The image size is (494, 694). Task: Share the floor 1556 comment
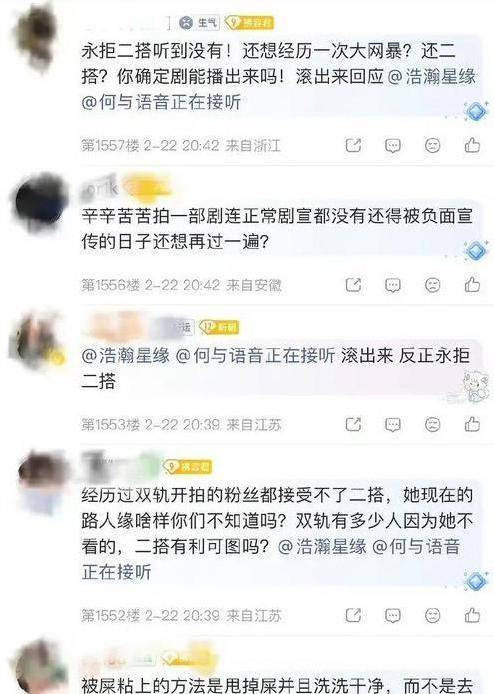click(353, 285)
